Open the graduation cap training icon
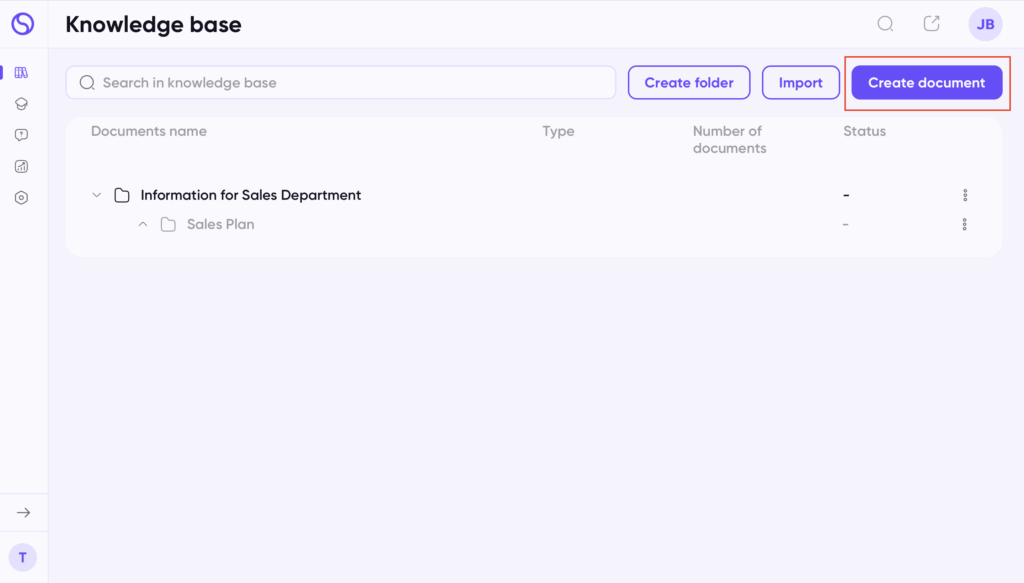 tap(21, 104)
